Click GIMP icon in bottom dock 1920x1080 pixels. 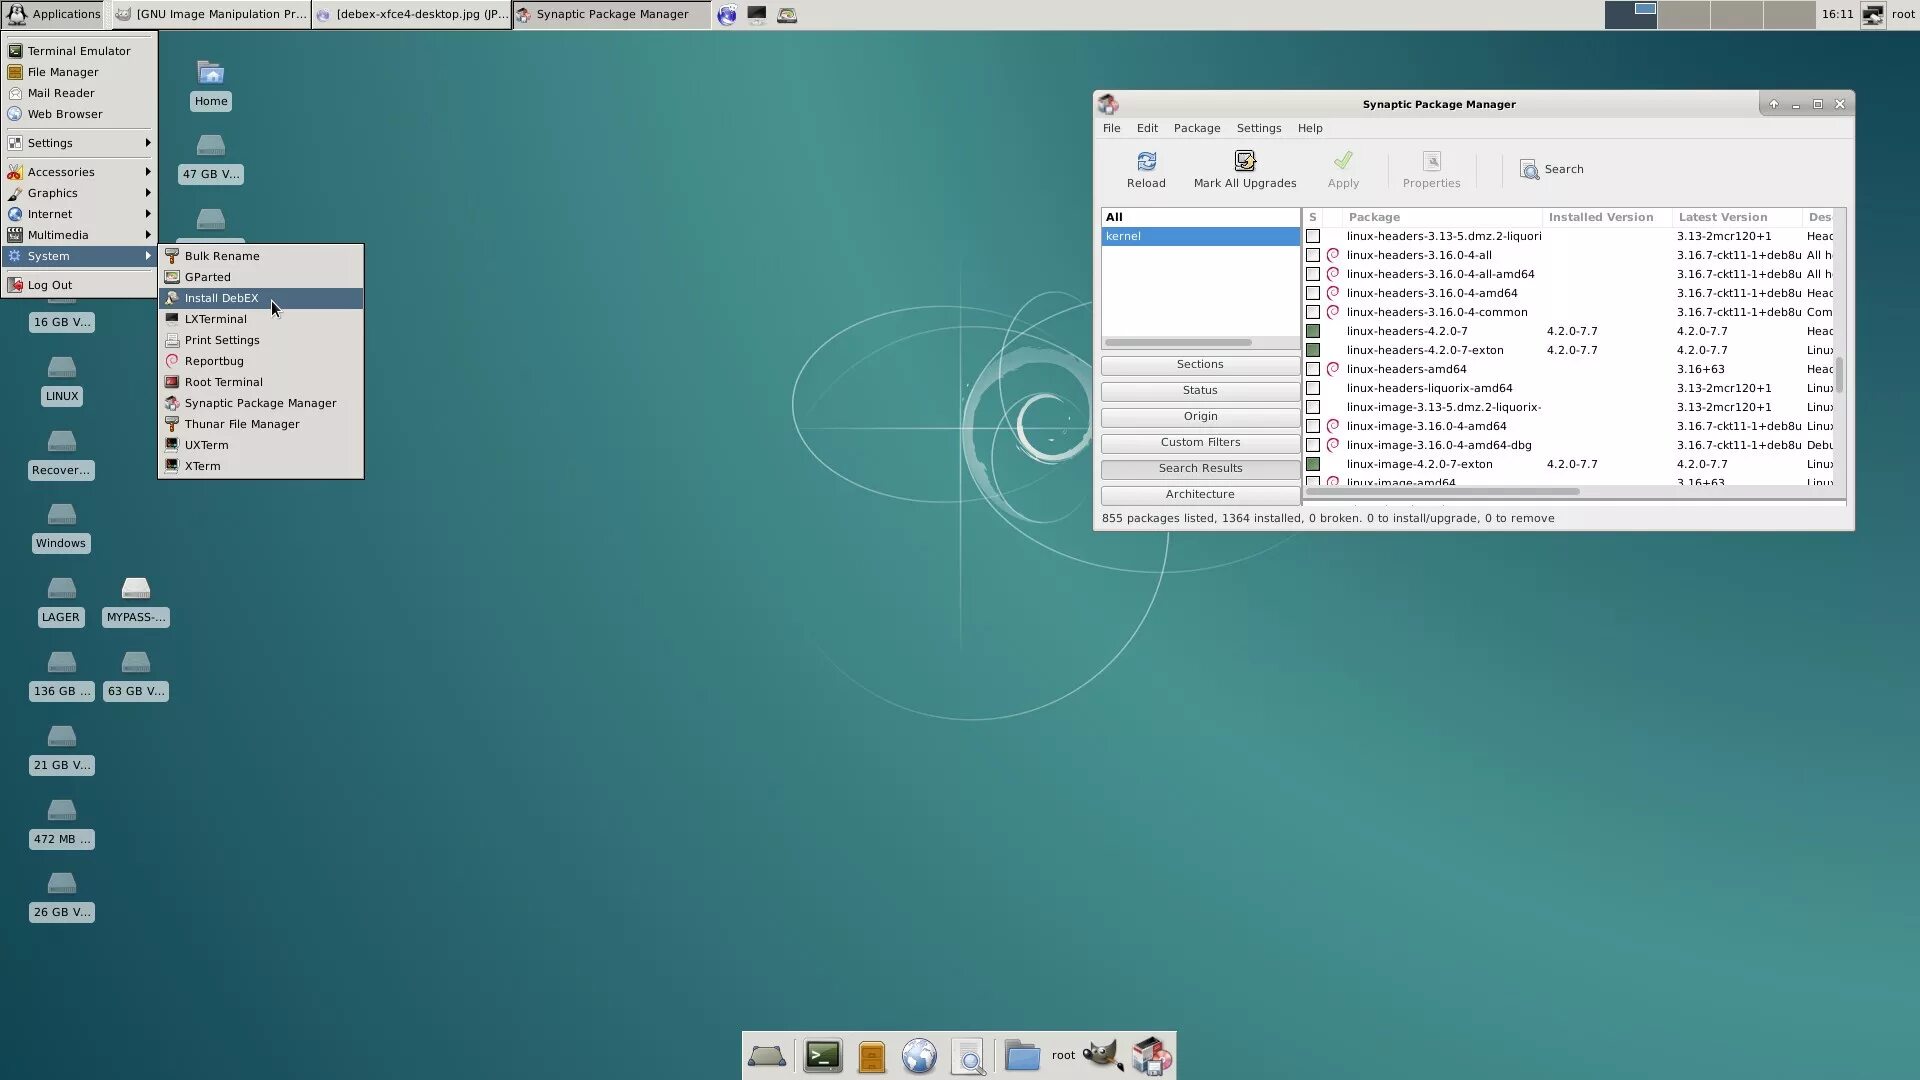point(1102,1055)
